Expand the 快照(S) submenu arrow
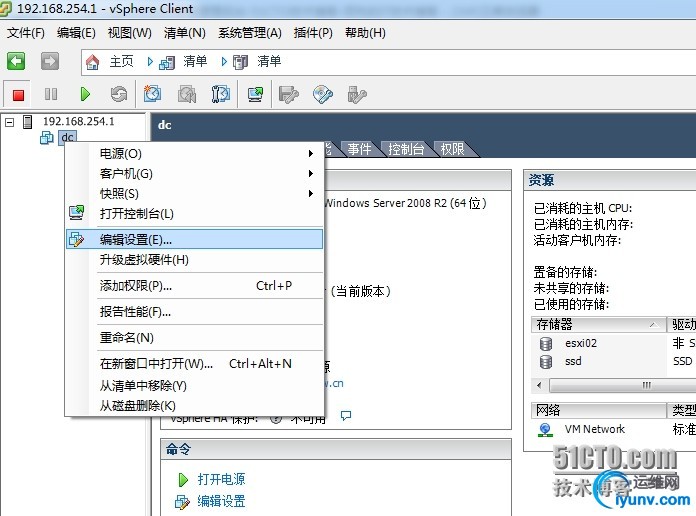696x516 pixels. (311, 193)
